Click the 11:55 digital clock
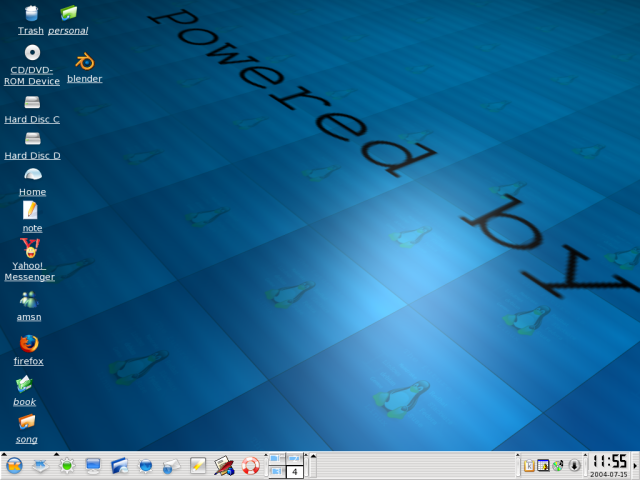 pos(609,461)
